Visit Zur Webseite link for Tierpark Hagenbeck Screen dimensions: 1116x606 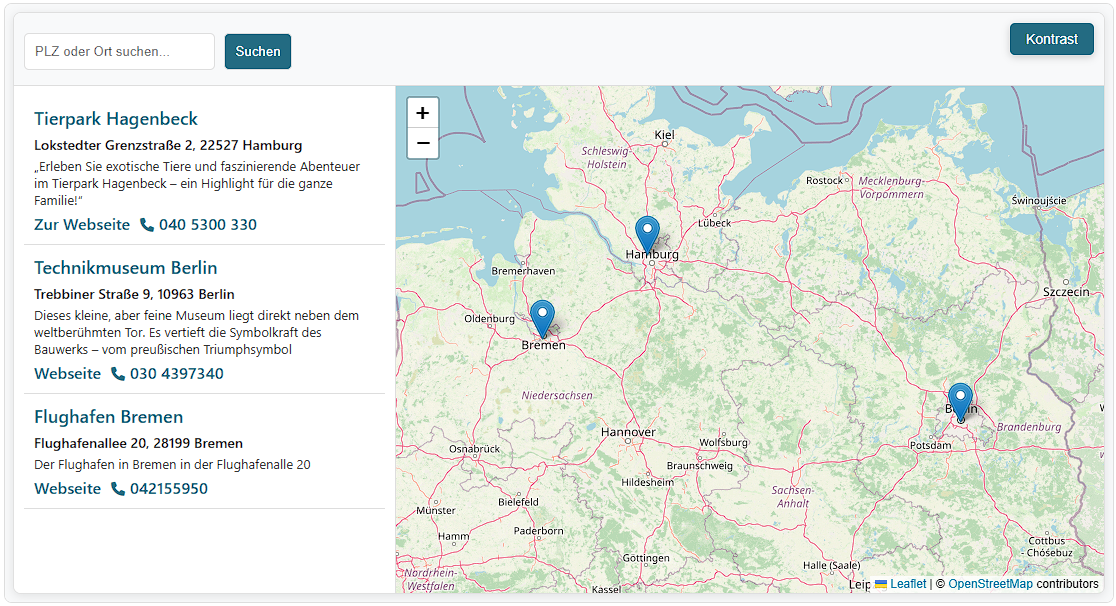tap(82, 225)
